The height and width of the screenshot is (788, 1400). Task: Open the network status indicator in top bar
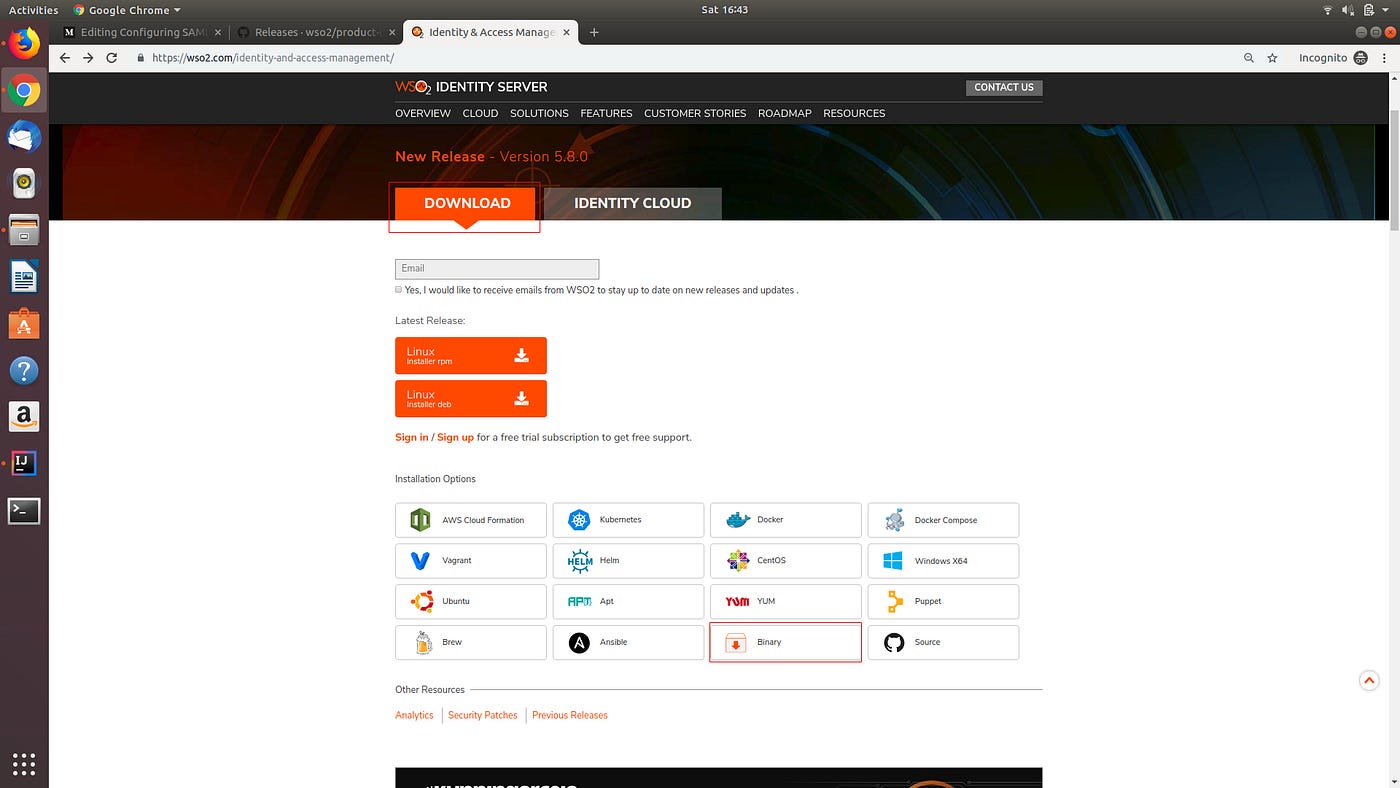[x=1327, y=10]
